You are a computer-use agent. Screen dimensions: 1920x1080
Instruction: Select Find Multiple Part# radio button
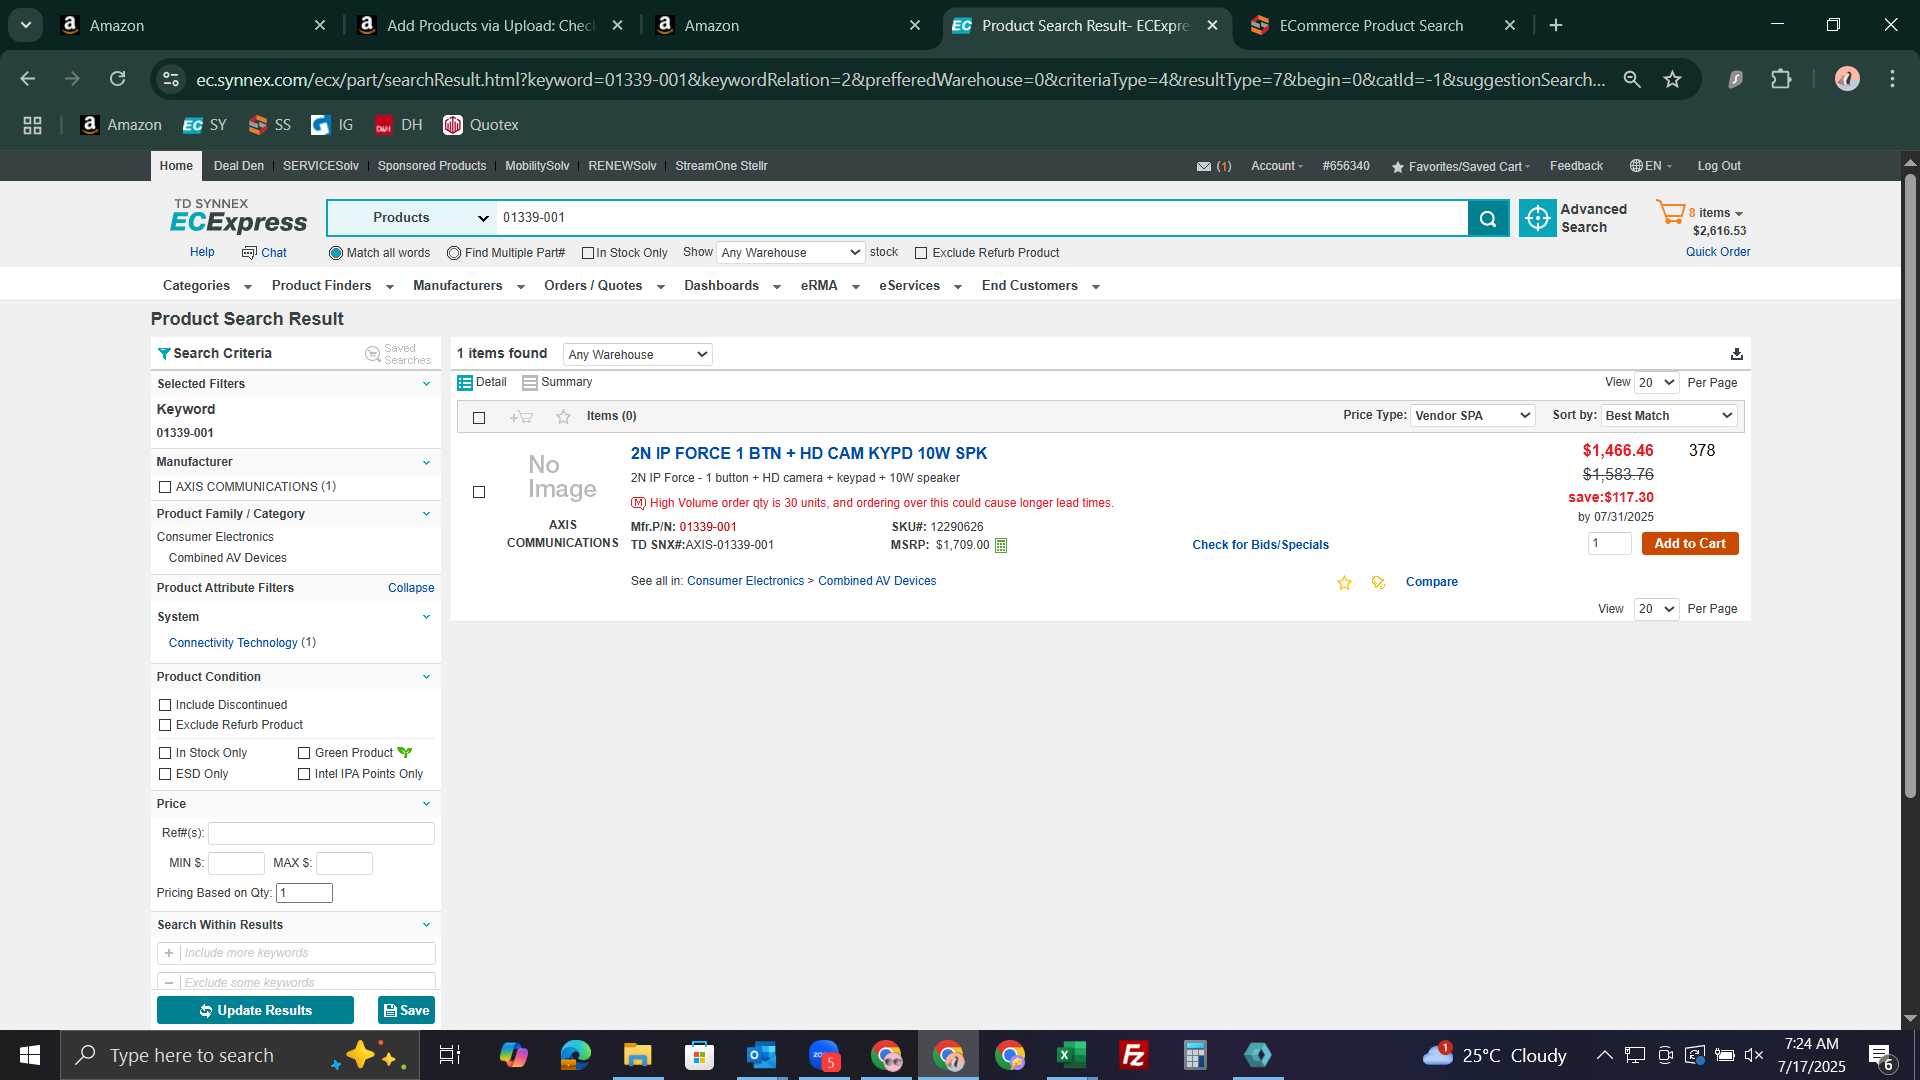click(x=454, y=253)
